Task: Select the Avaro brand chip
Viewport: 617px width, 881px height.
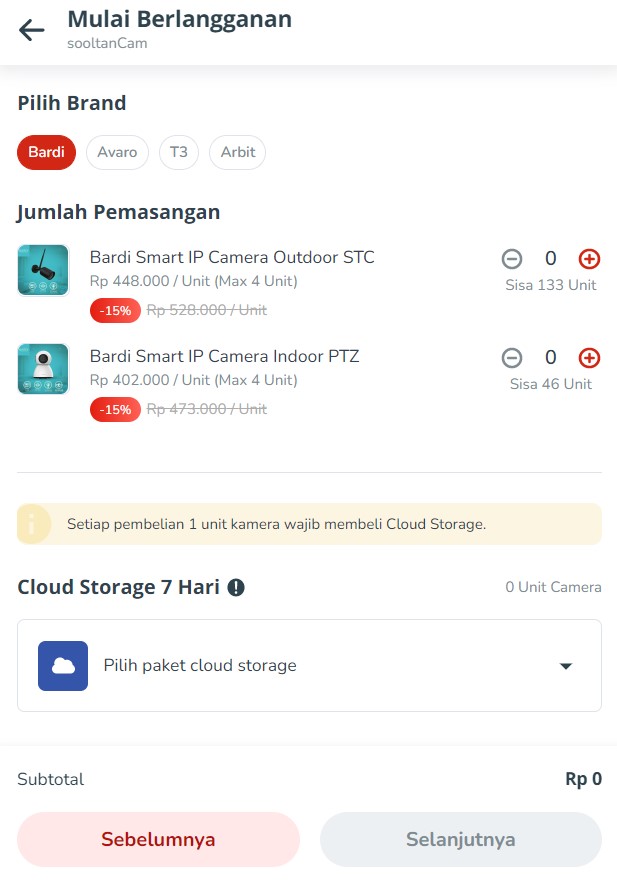Action: tap(117, 152)
